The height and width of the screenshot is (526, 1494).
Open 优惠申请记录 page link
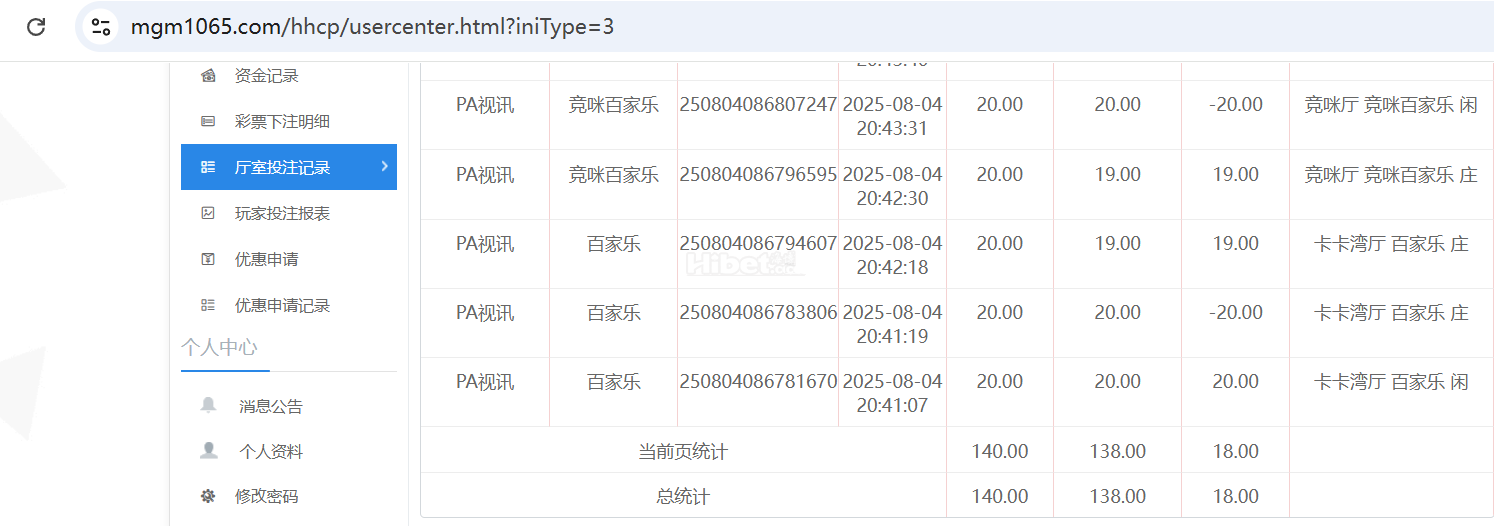282,305
